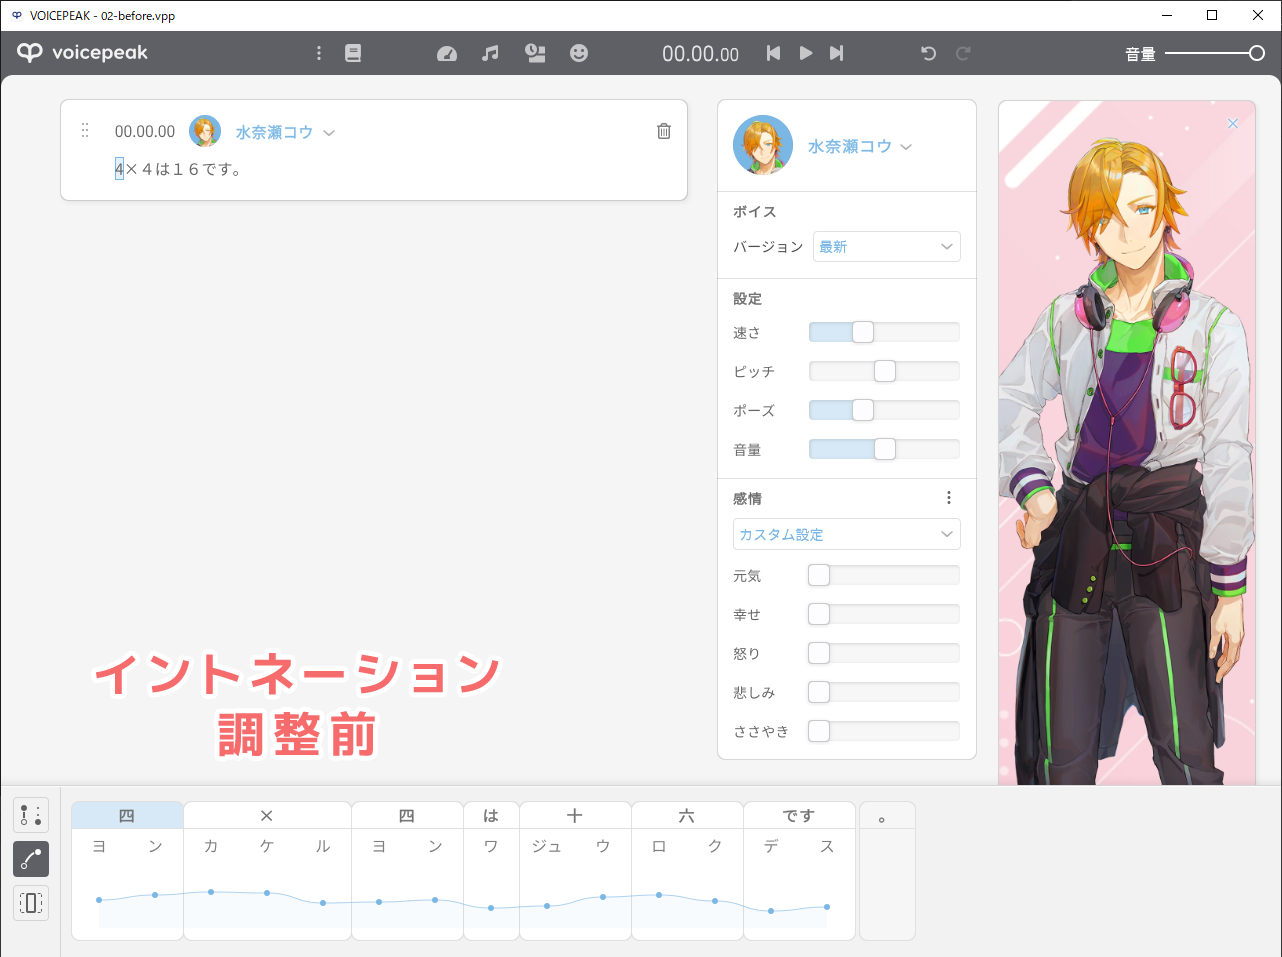
Task: Open the dictionary book icon
Action: (x=353, y=53)
